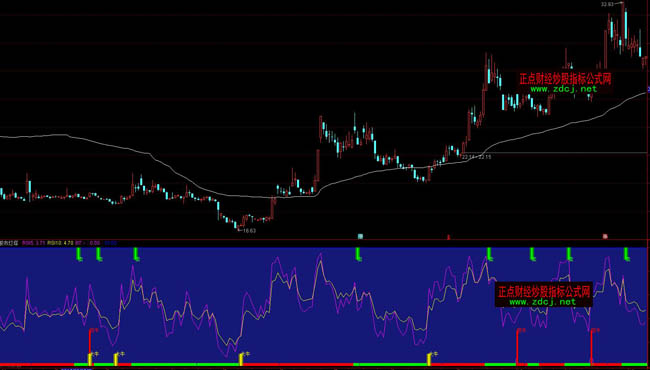Image resolution: width=650 pixels, height=370 pixels.
Task: Click the red Chinese watermark in upper chart
Action: [565, 79]
